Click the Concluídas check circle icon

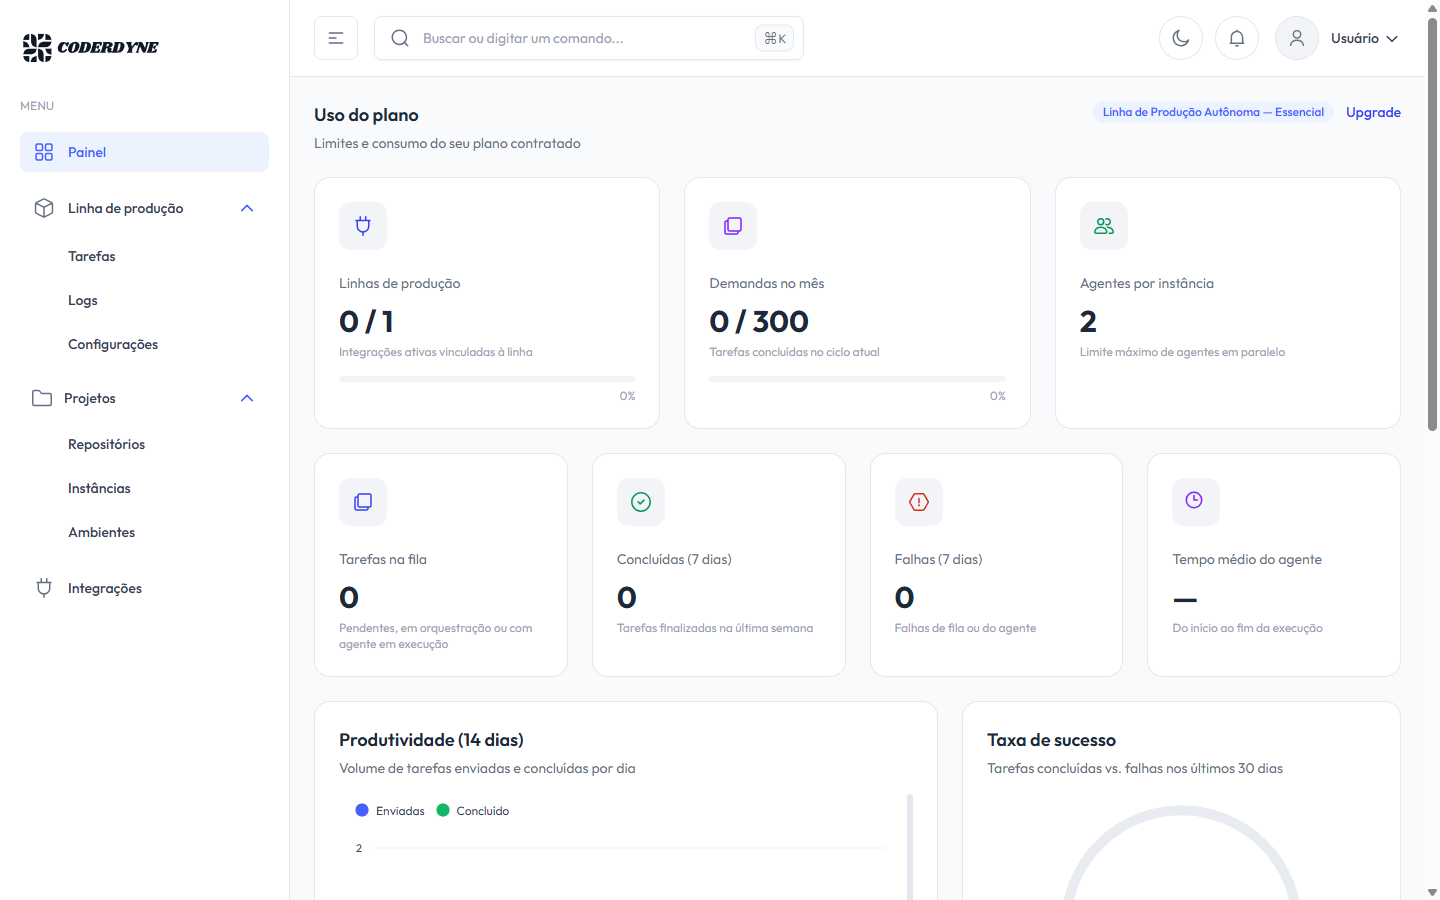pos(641,502)
